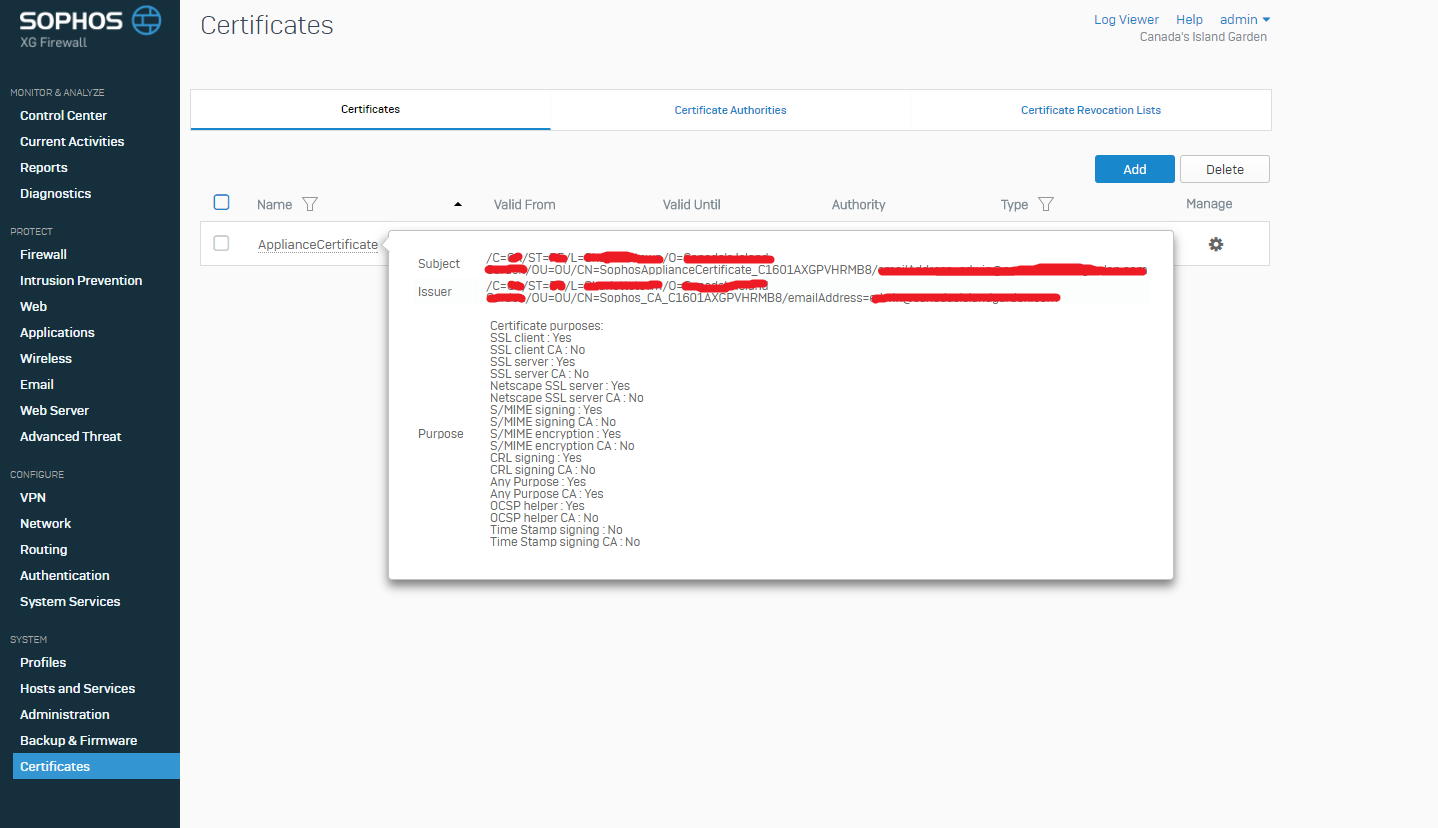Select System Services menu item

click(x=70, y=601)
